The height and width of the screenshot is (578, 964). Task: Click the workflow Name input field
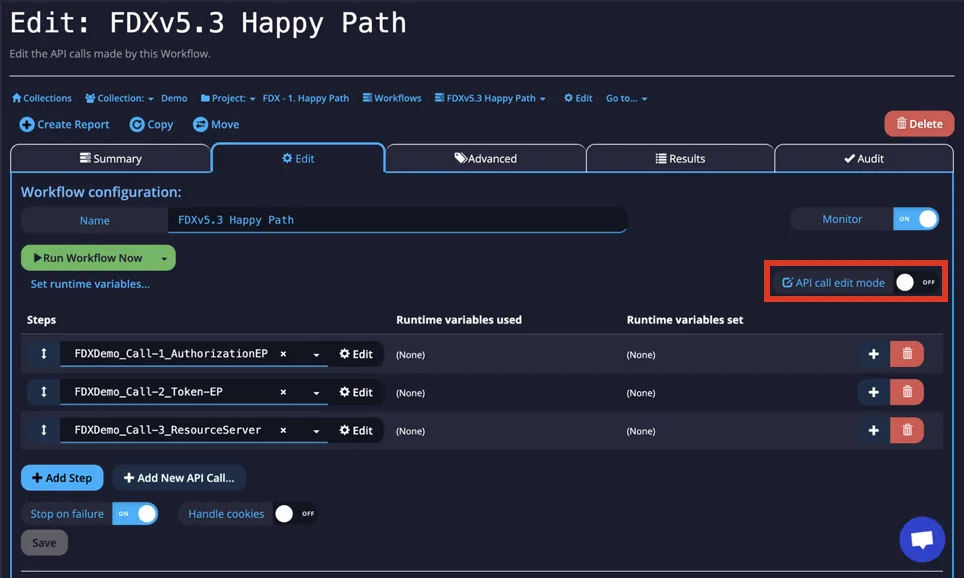397,220
